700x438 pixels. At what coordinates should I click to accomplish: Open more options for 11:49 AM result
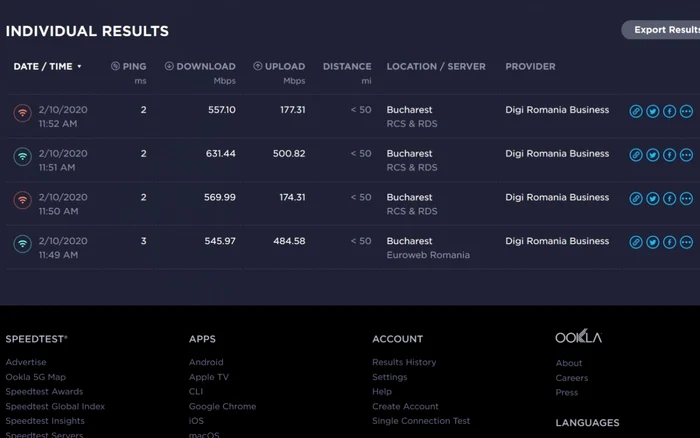click(686, 242)
